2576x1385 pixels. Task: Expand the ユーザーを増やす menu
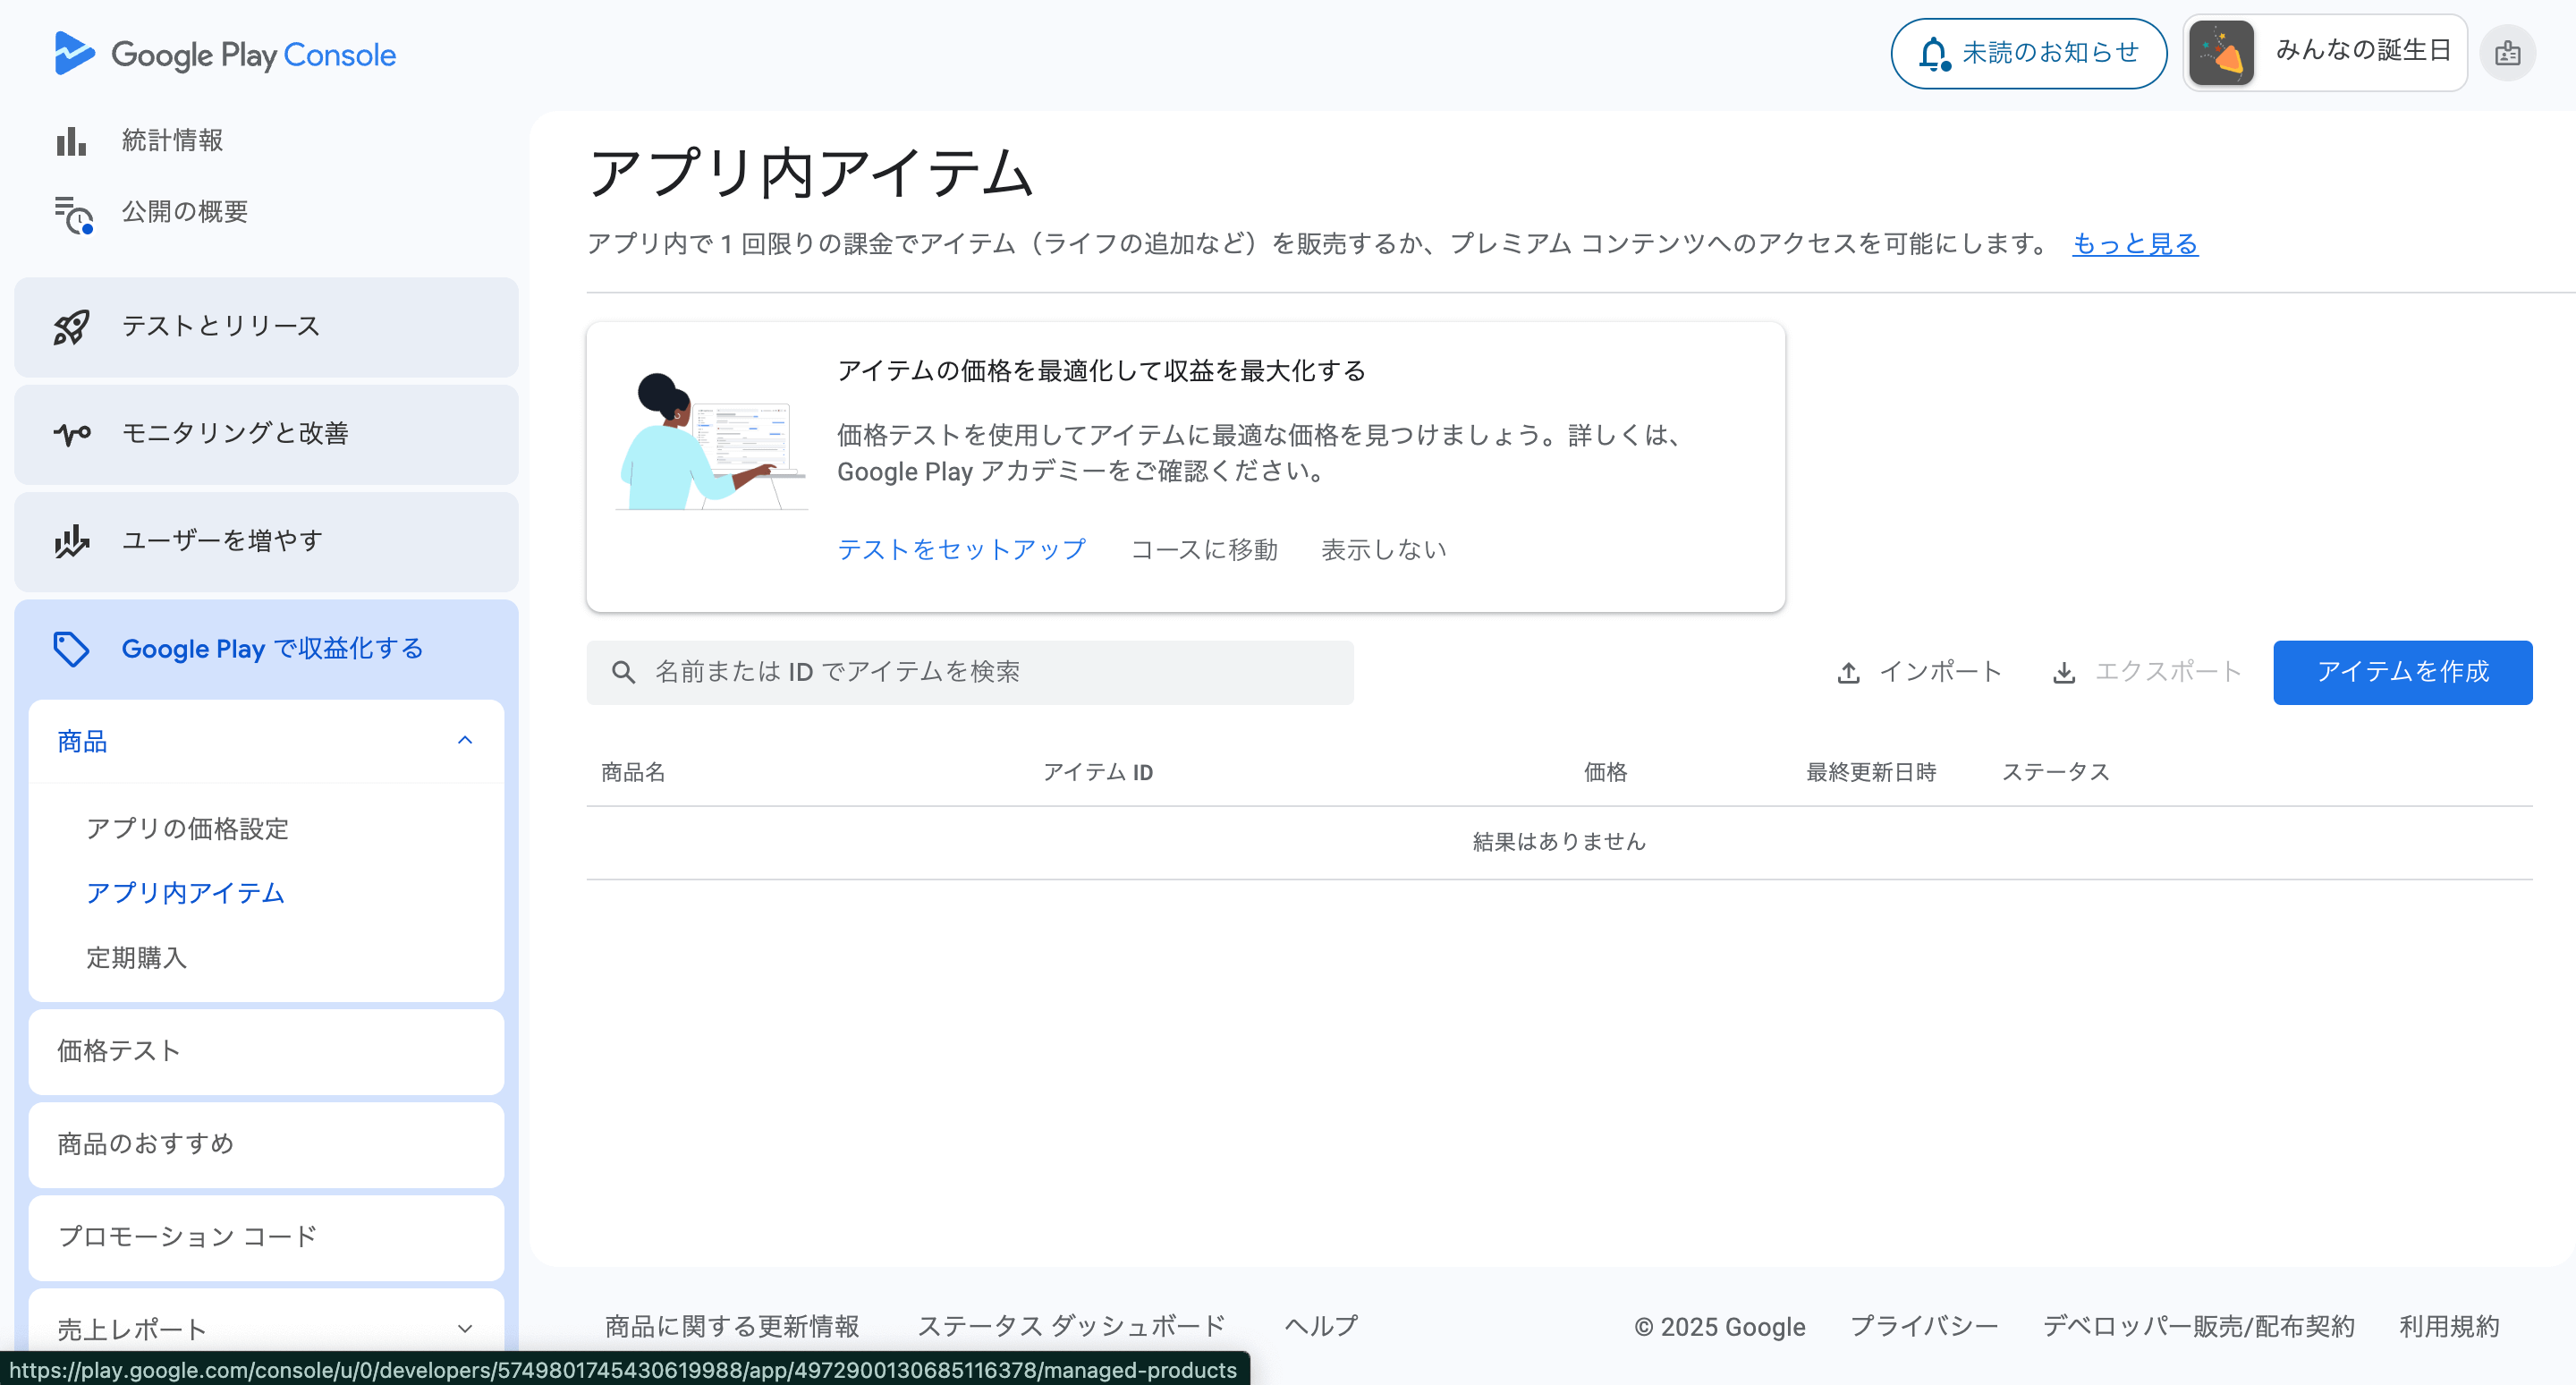point(266,541)
